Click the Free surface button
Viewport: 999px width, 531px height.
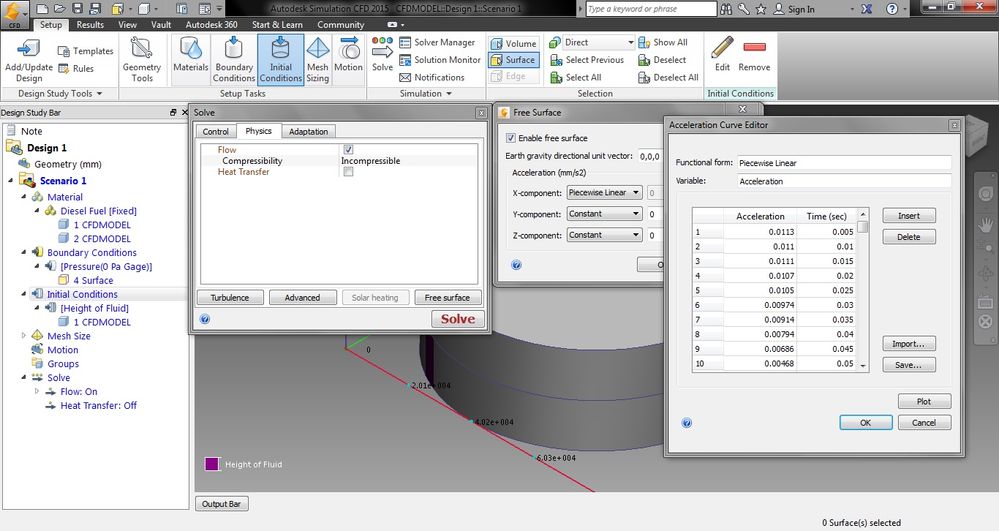point(447,298)
